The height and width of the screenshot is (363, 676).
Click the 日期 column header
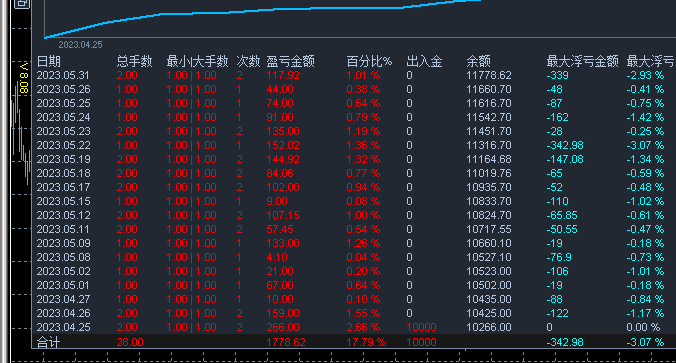tap(49, 61)
